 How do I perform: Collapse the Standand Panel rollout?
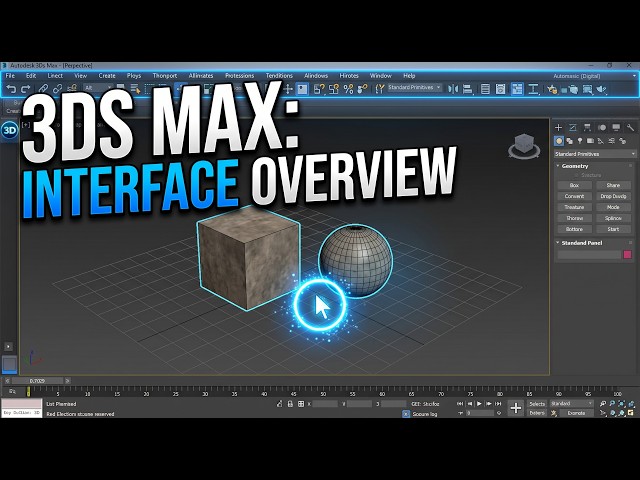pos(558,242)
